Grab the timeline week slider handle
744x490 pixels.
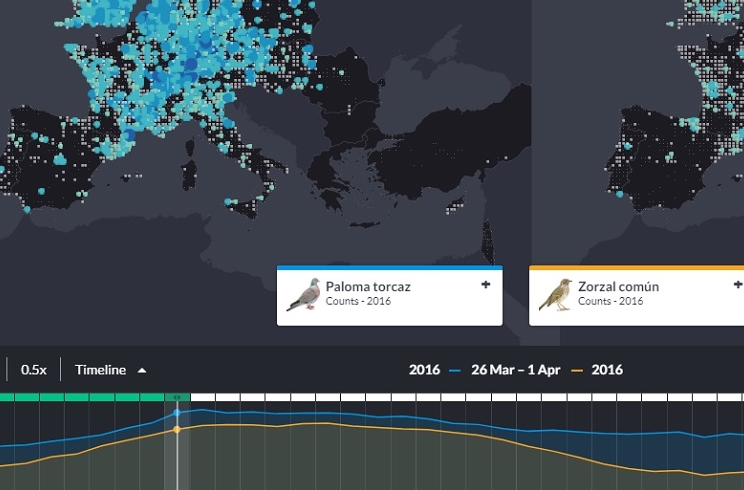(x=178, y=397)
